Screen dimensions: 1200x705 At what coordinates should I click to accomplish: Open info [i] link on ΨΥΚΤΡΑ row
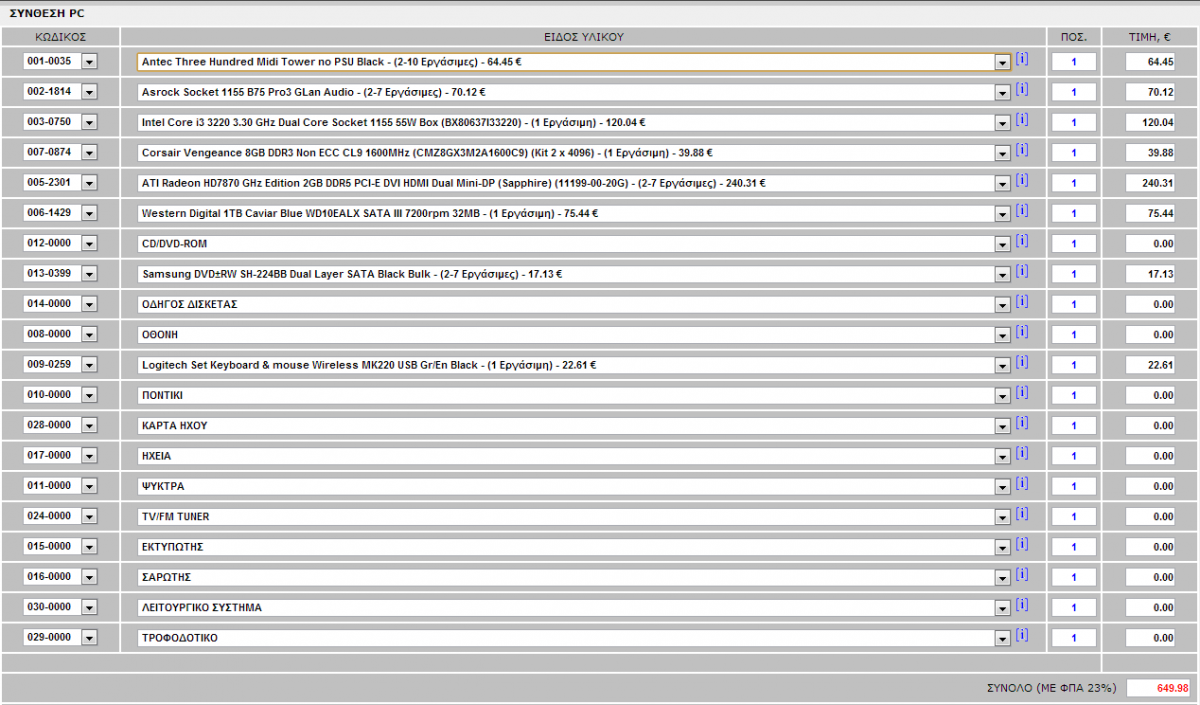click(x=1021, y=483)
